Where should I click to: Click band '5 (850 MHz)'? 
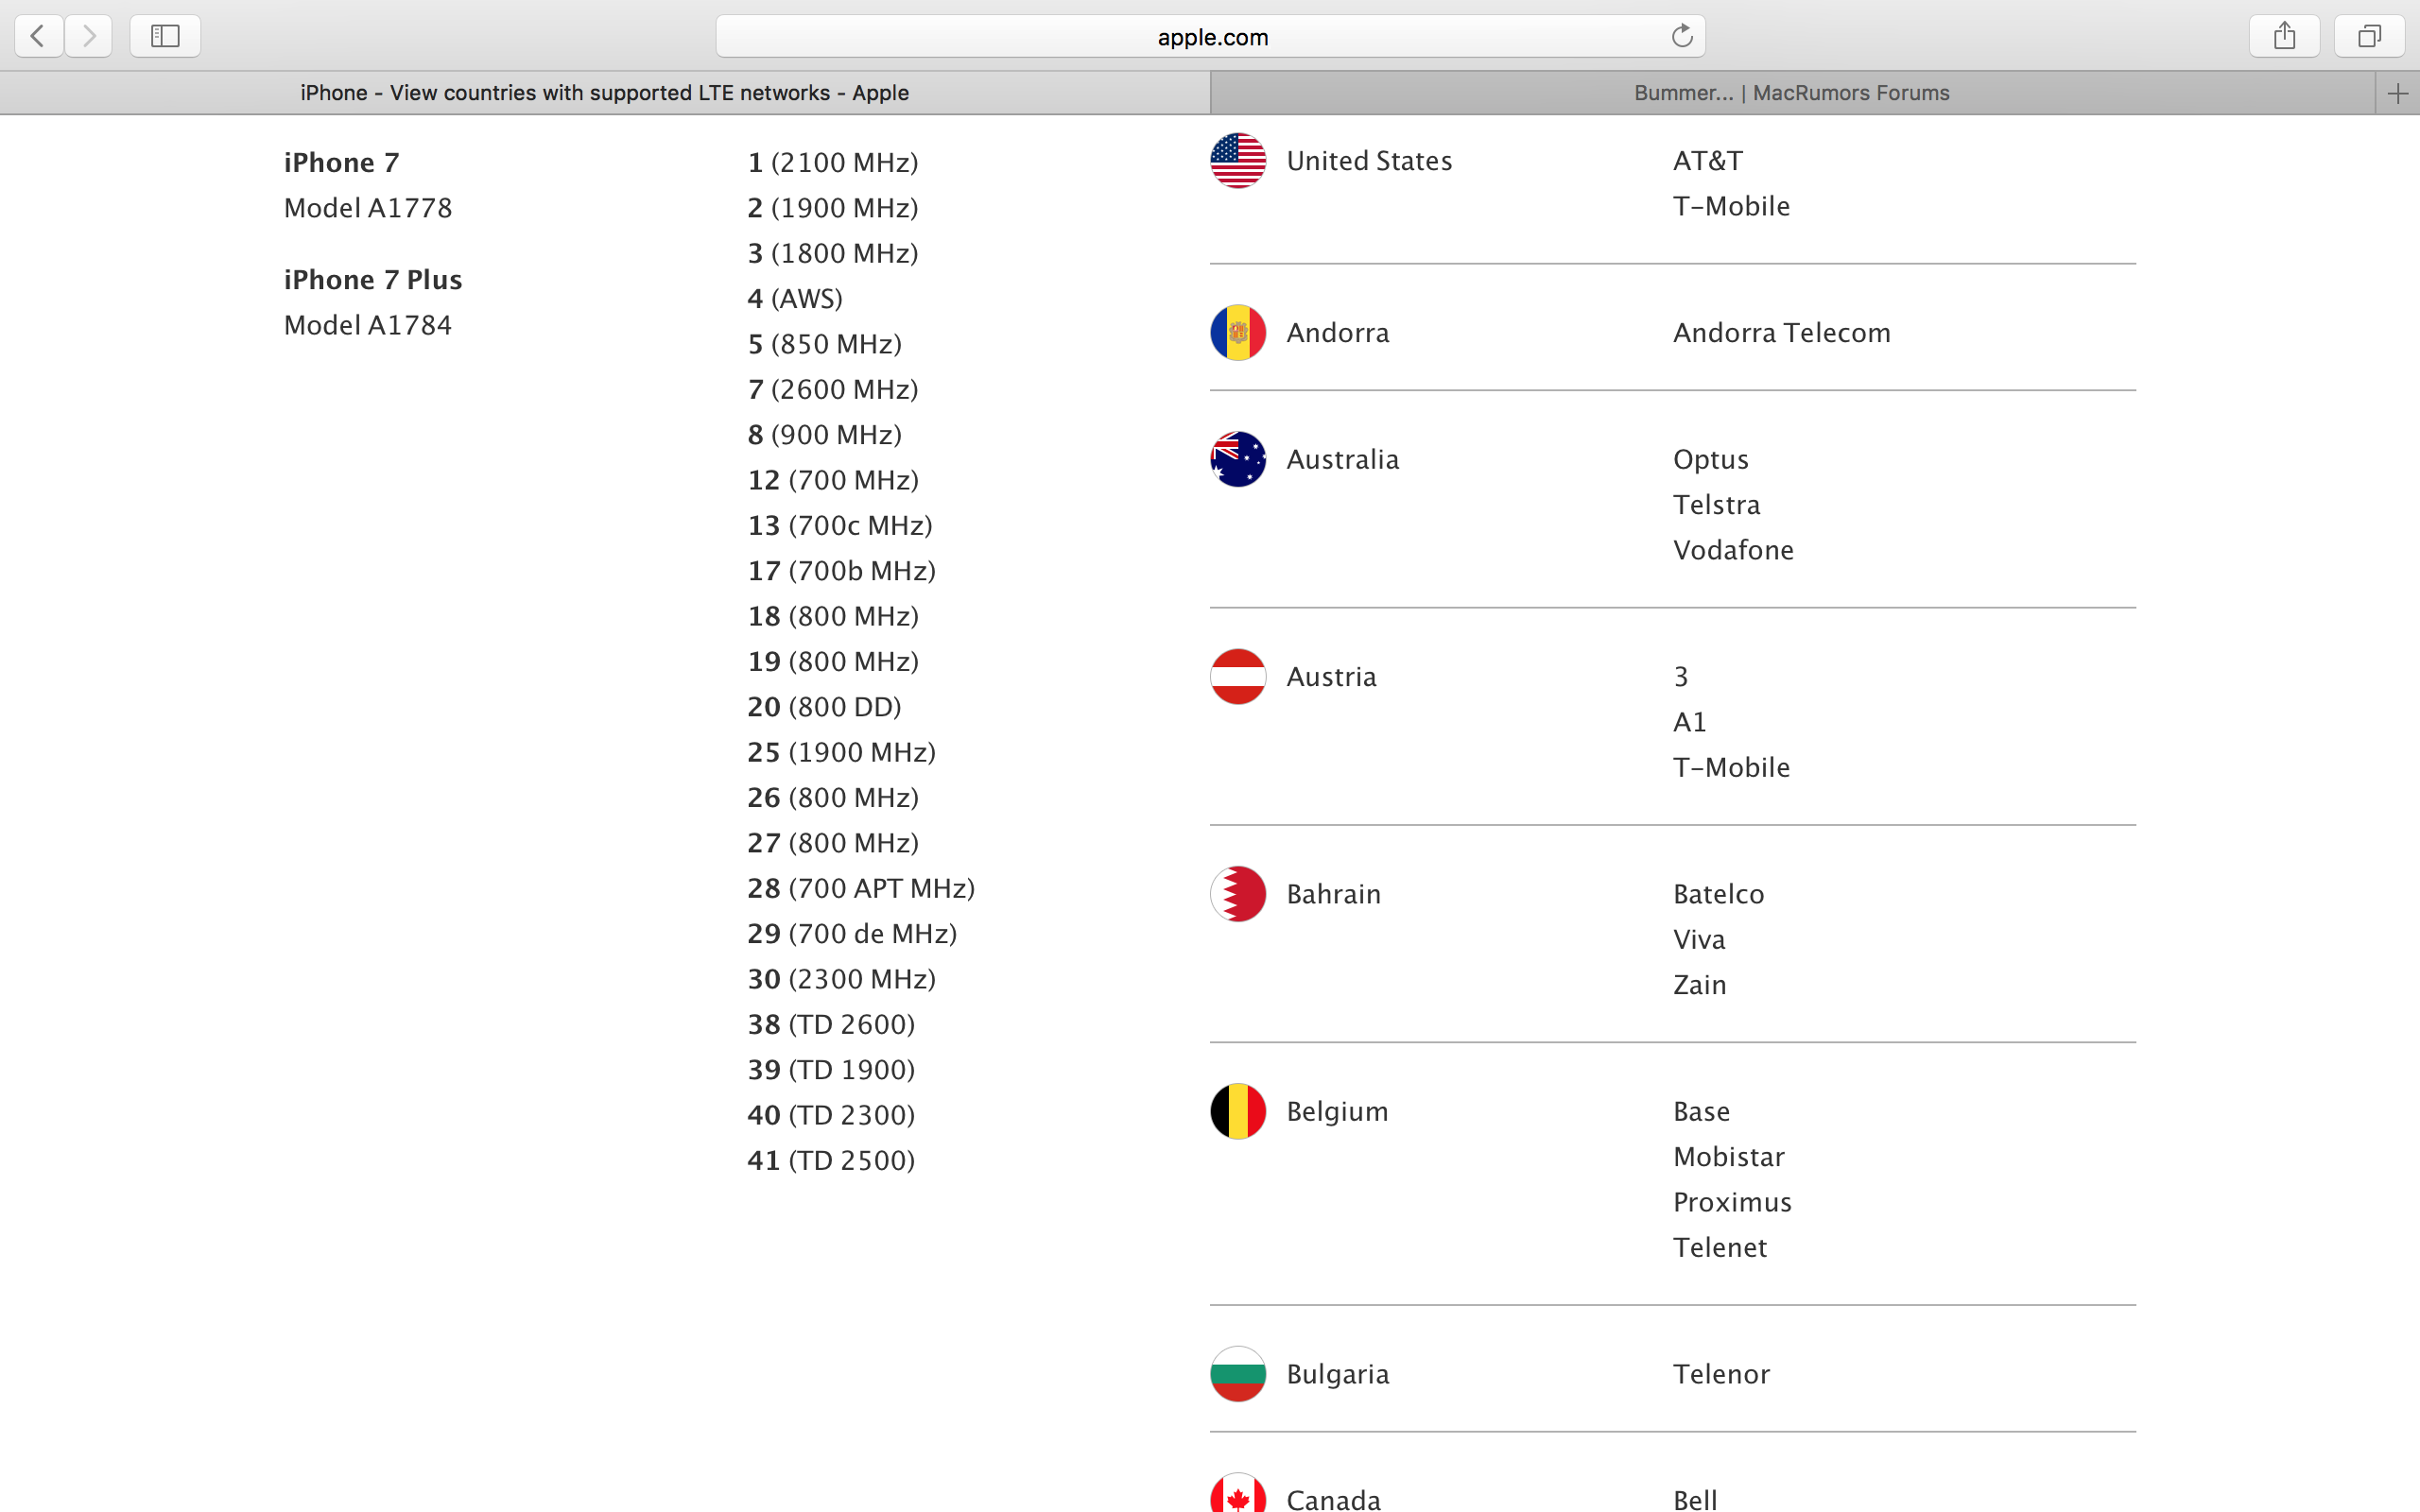[825, 344]
